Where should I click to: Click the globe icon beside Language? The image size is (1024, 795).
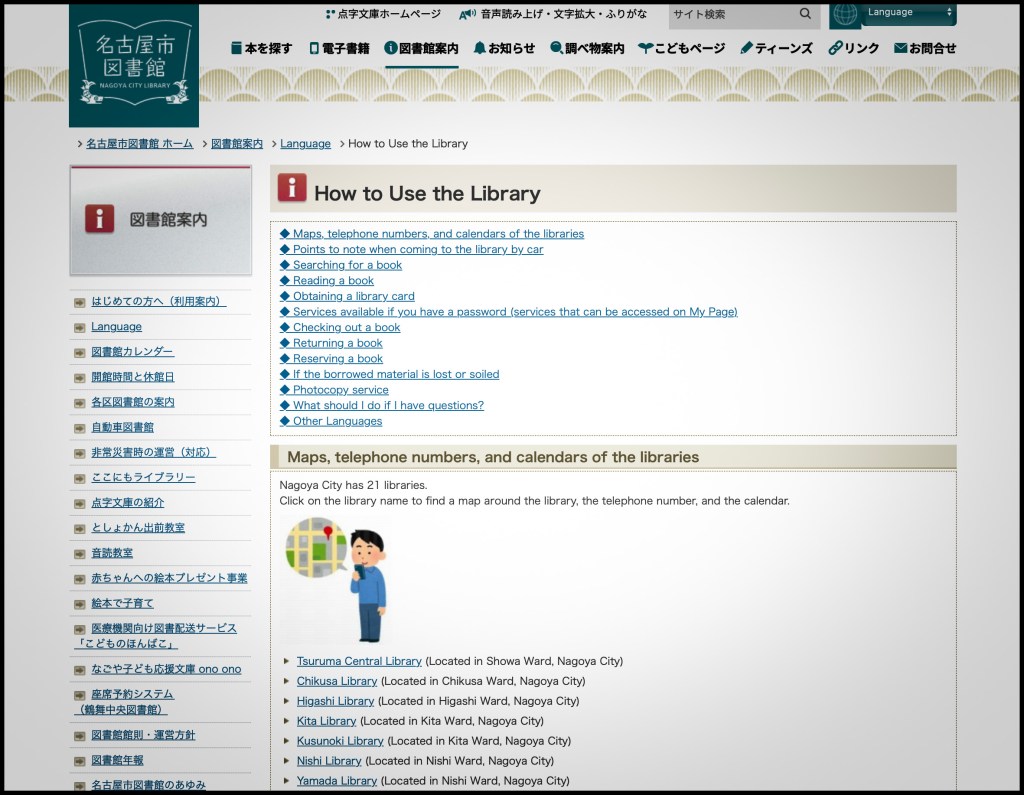tap(845, 14)
